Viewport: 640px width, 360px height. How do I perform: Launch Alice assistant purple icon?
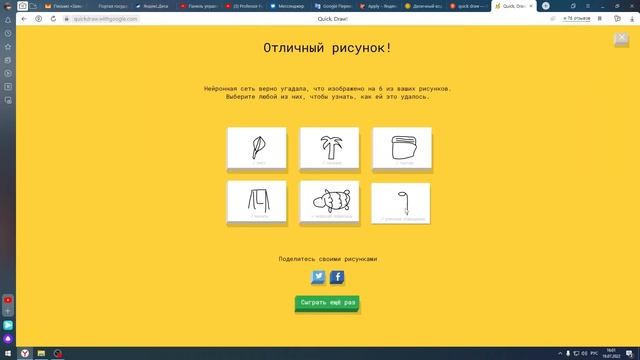point(8,339)
